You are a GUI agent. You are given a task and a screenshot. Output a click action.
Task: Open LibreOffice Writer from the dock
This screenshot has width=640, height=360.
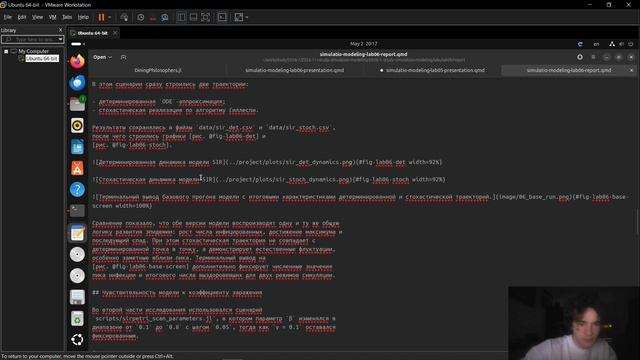point(77,147)
